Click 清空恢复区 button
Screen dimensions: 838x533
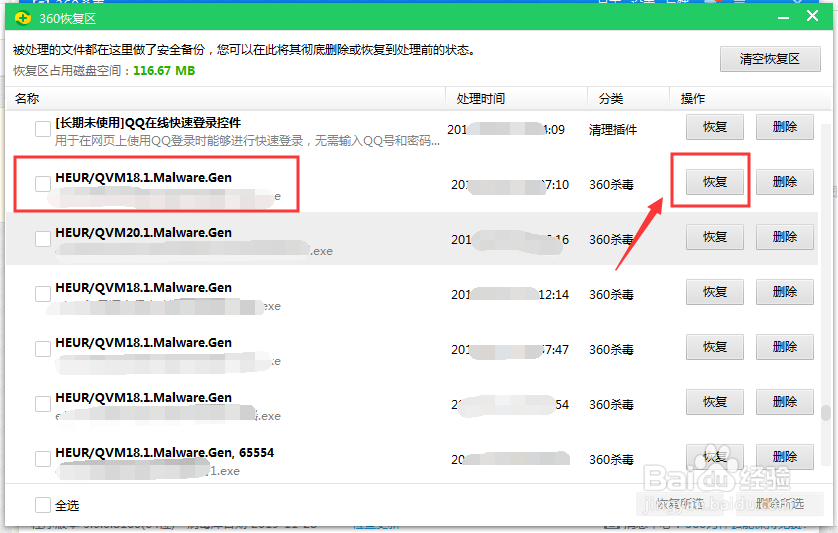[770, 59]
